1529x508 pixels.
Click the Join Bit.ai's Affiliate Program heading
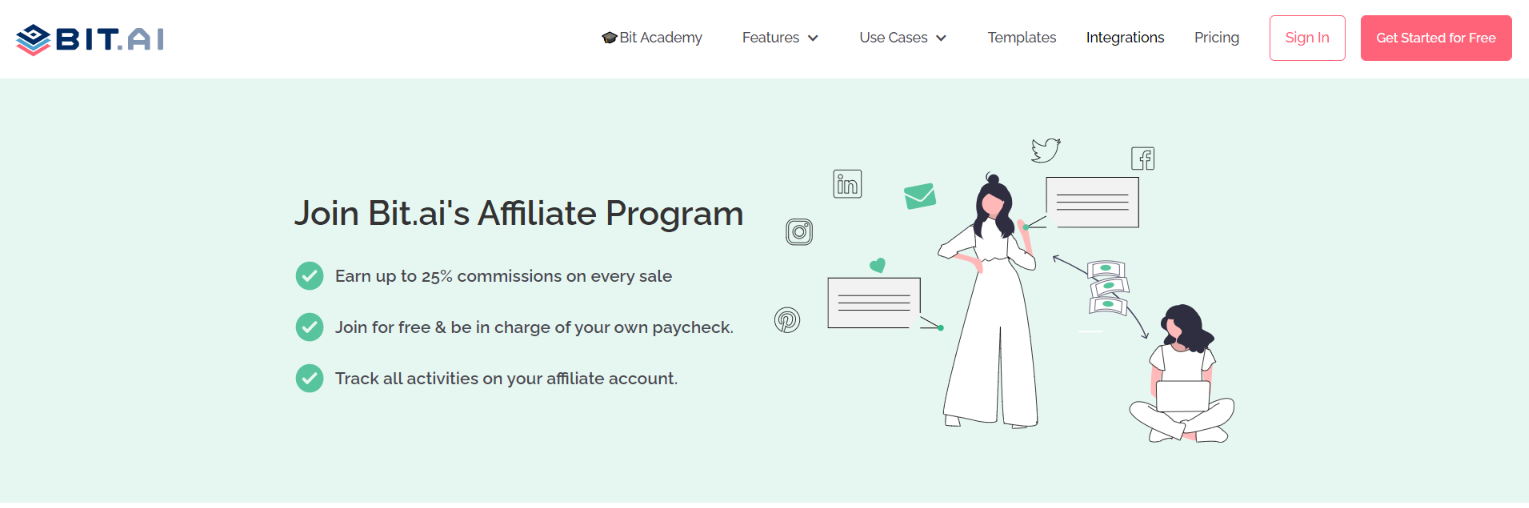click(519, 213)
